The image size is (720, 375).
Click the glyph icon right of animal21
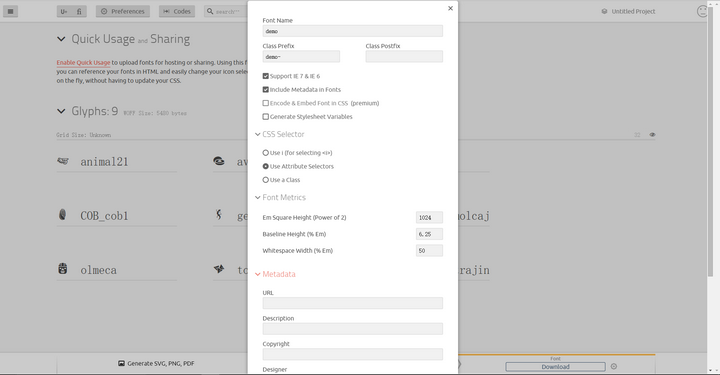click(219, 161)
